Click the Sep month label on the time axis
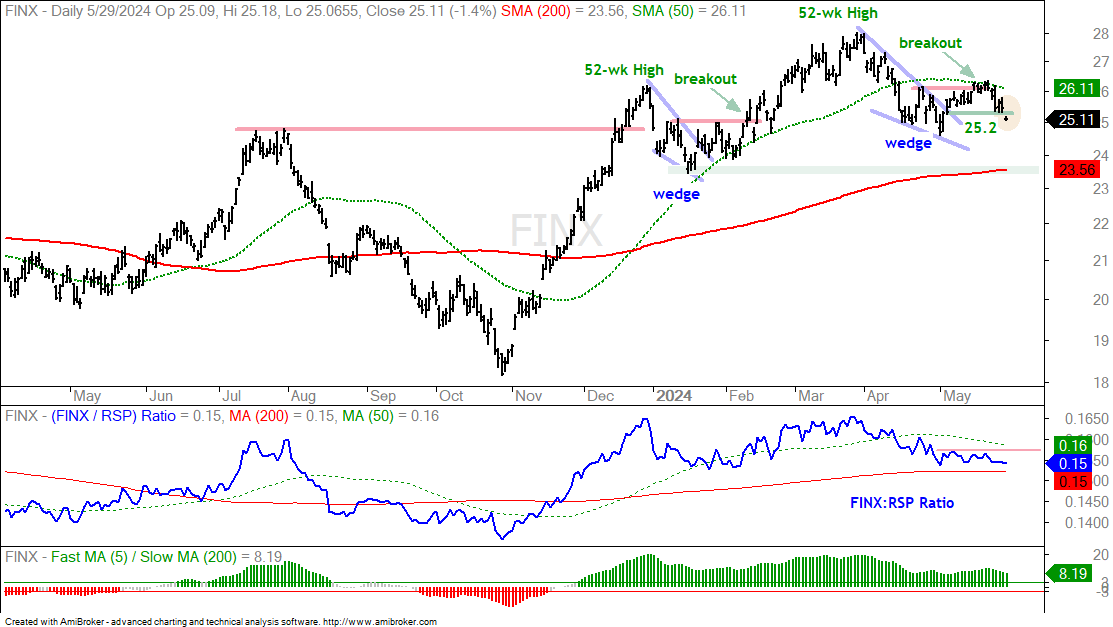 [383, 396]
